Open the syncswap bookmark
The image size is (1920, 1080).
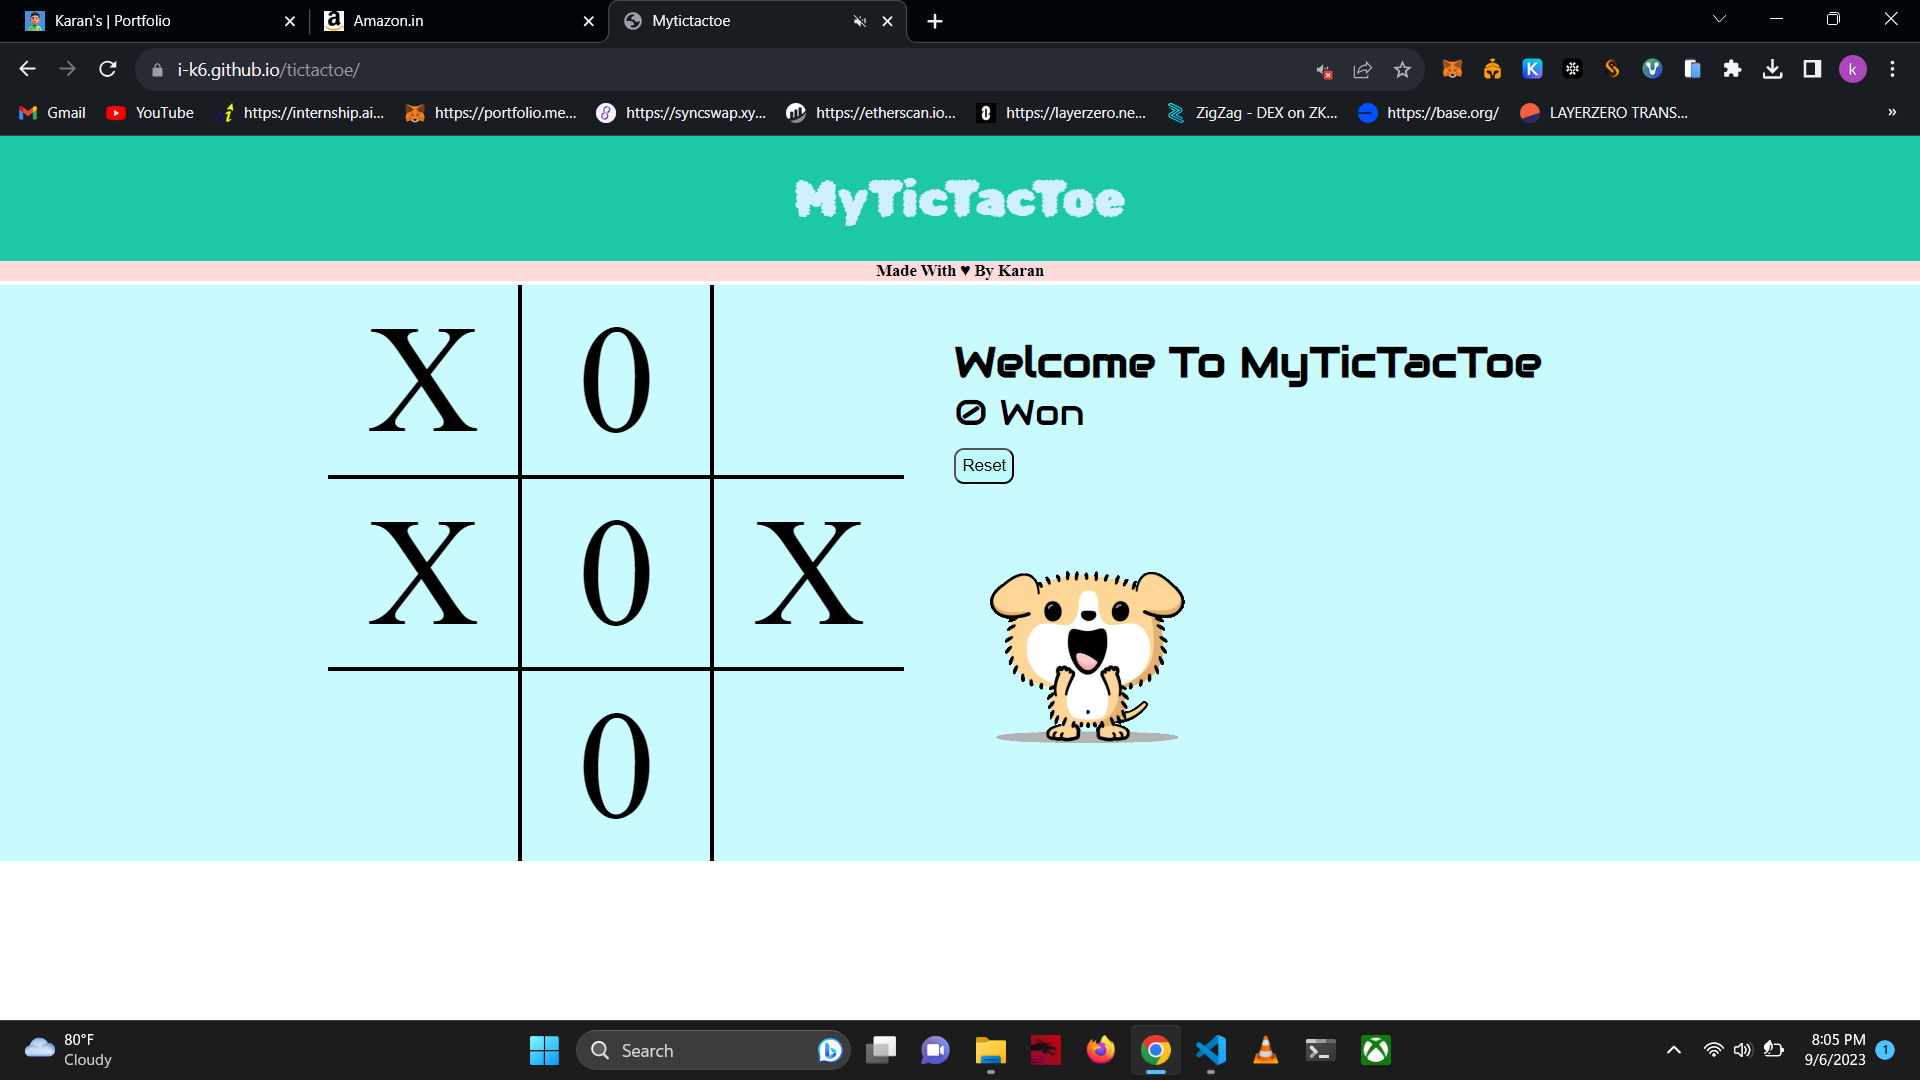coord(682,113)
